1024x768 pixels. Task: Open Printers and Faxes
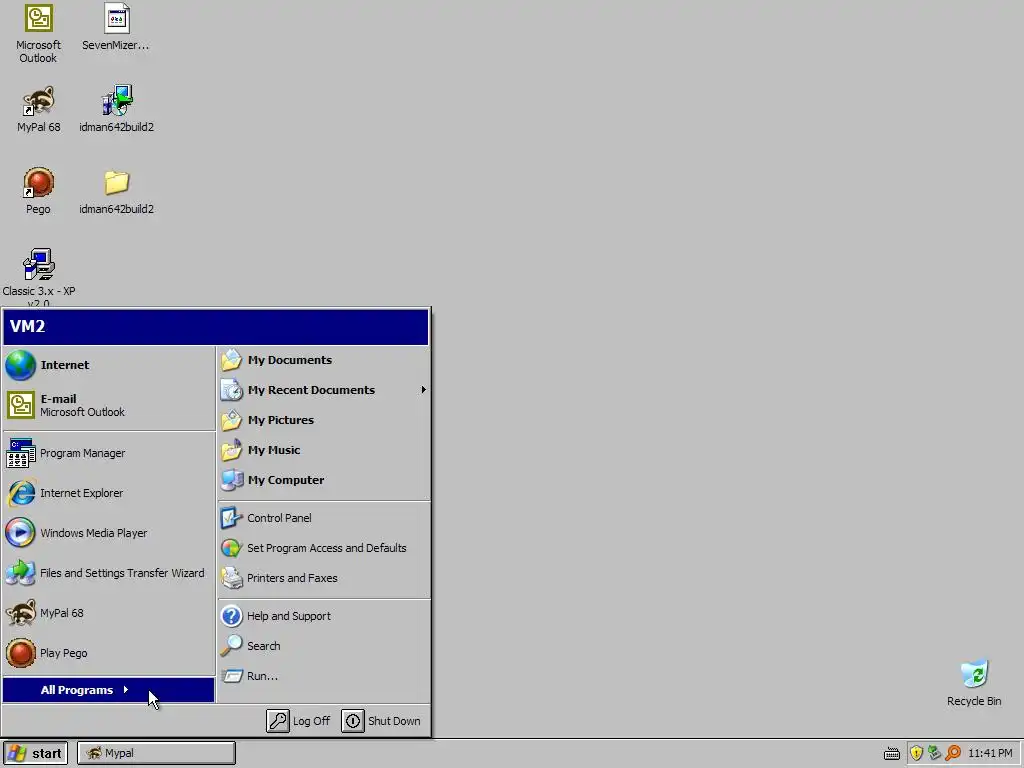point(324,578)
